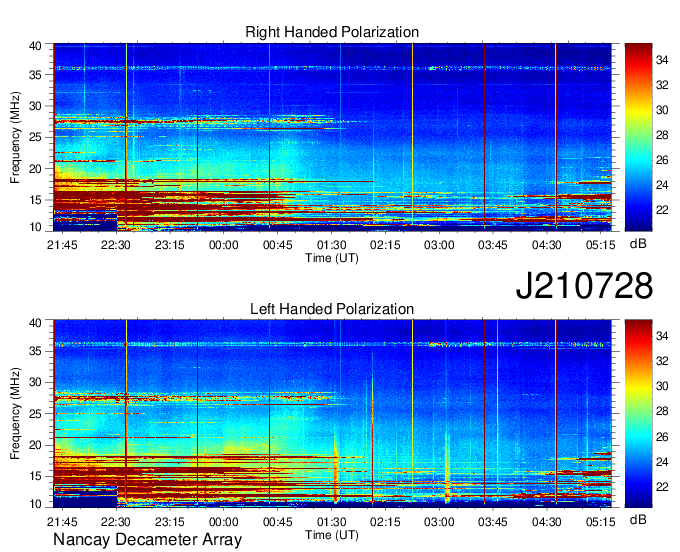Click the "32" value on Left Handed colorbar
Viewport: 680px width, 552px height.
(662, 361)
